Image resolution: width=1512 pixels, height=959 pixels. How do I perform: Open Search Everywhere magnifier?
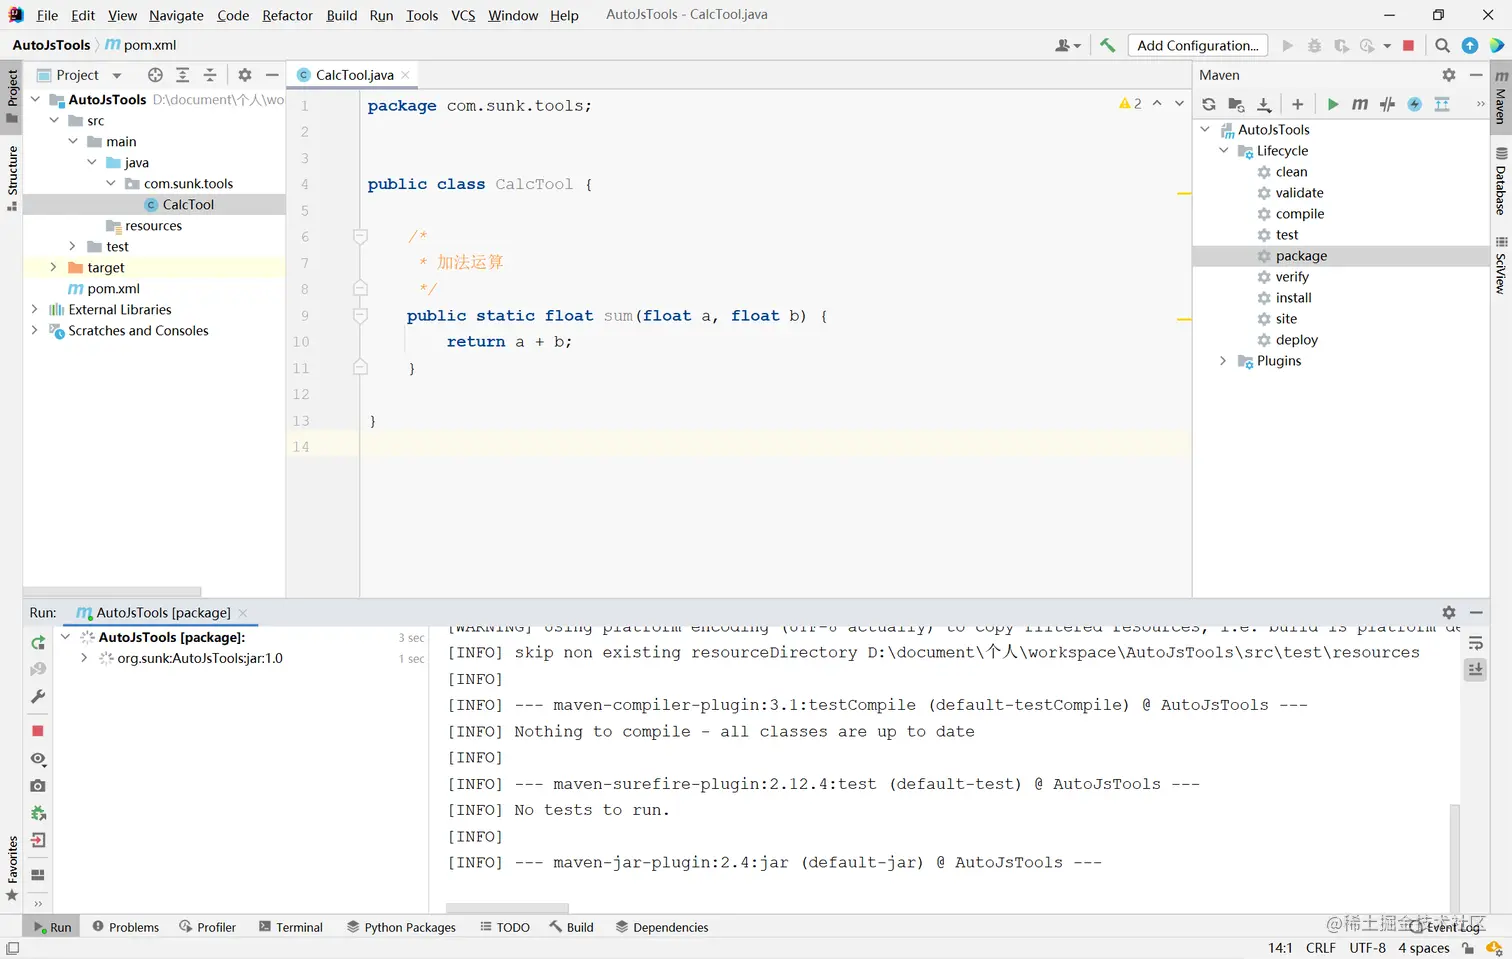click(x=1442, y=45)
